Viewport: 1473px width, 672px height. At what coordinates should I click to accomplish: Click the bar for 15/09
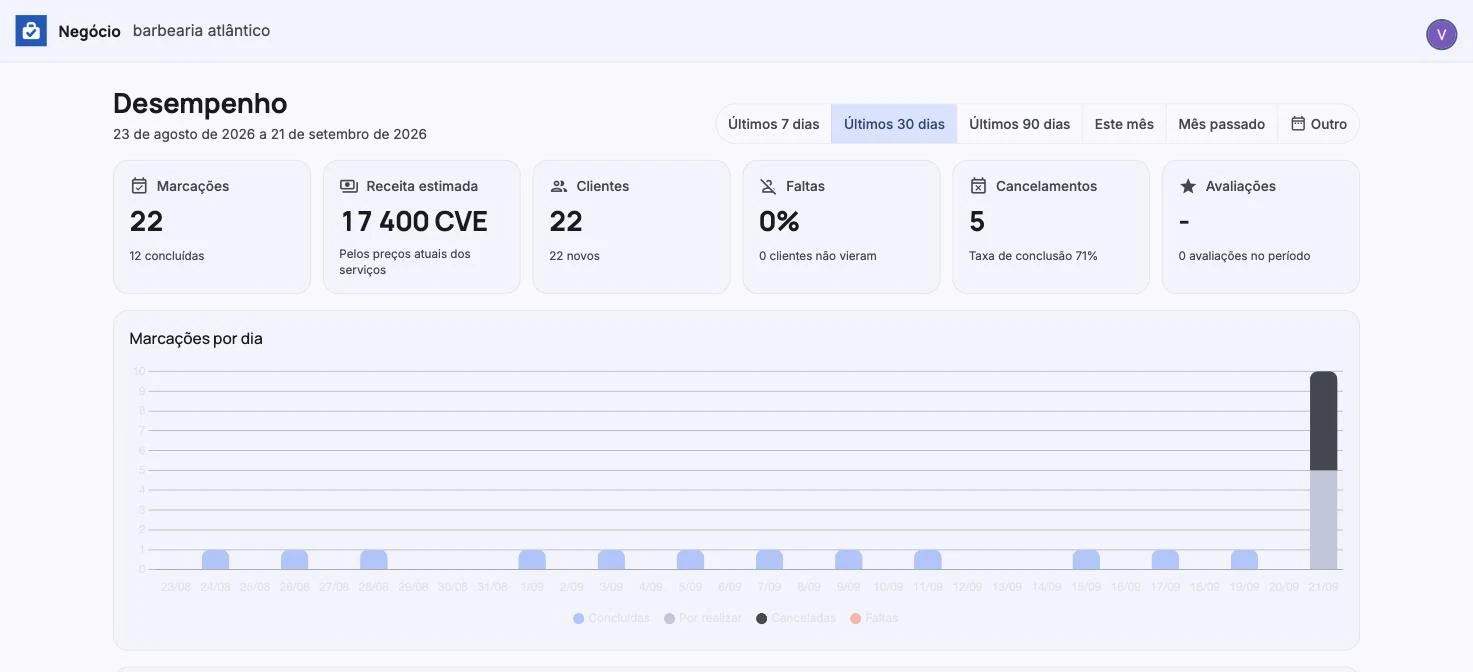(1086, 560)
